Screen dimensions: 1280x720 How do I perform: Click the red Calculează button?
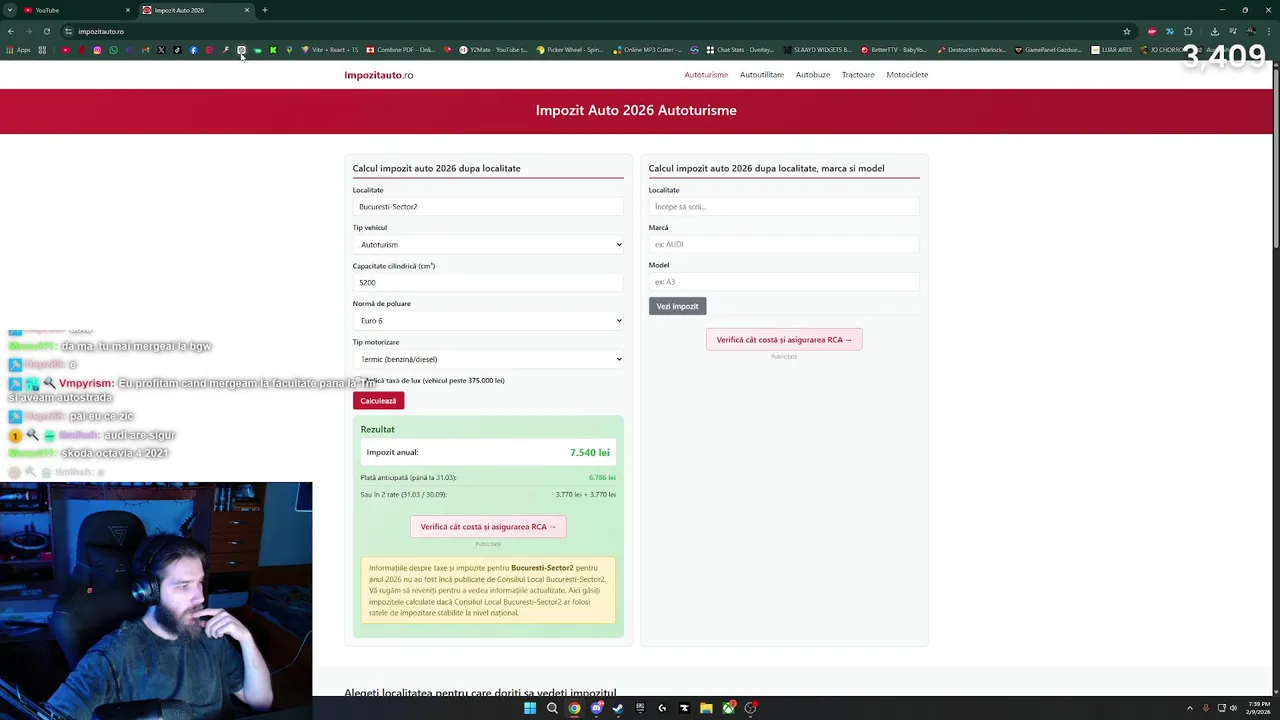[x=378, y=401]
